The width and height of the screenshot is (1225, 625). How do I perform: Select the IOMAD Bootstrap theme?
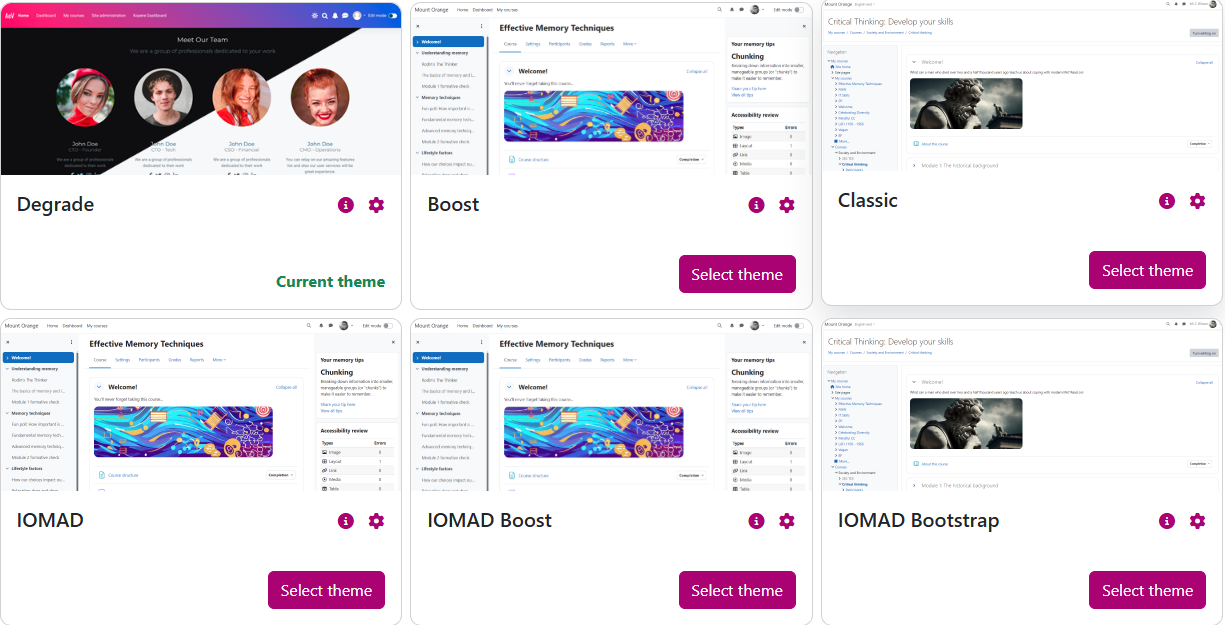click(x=1147, y=590)
